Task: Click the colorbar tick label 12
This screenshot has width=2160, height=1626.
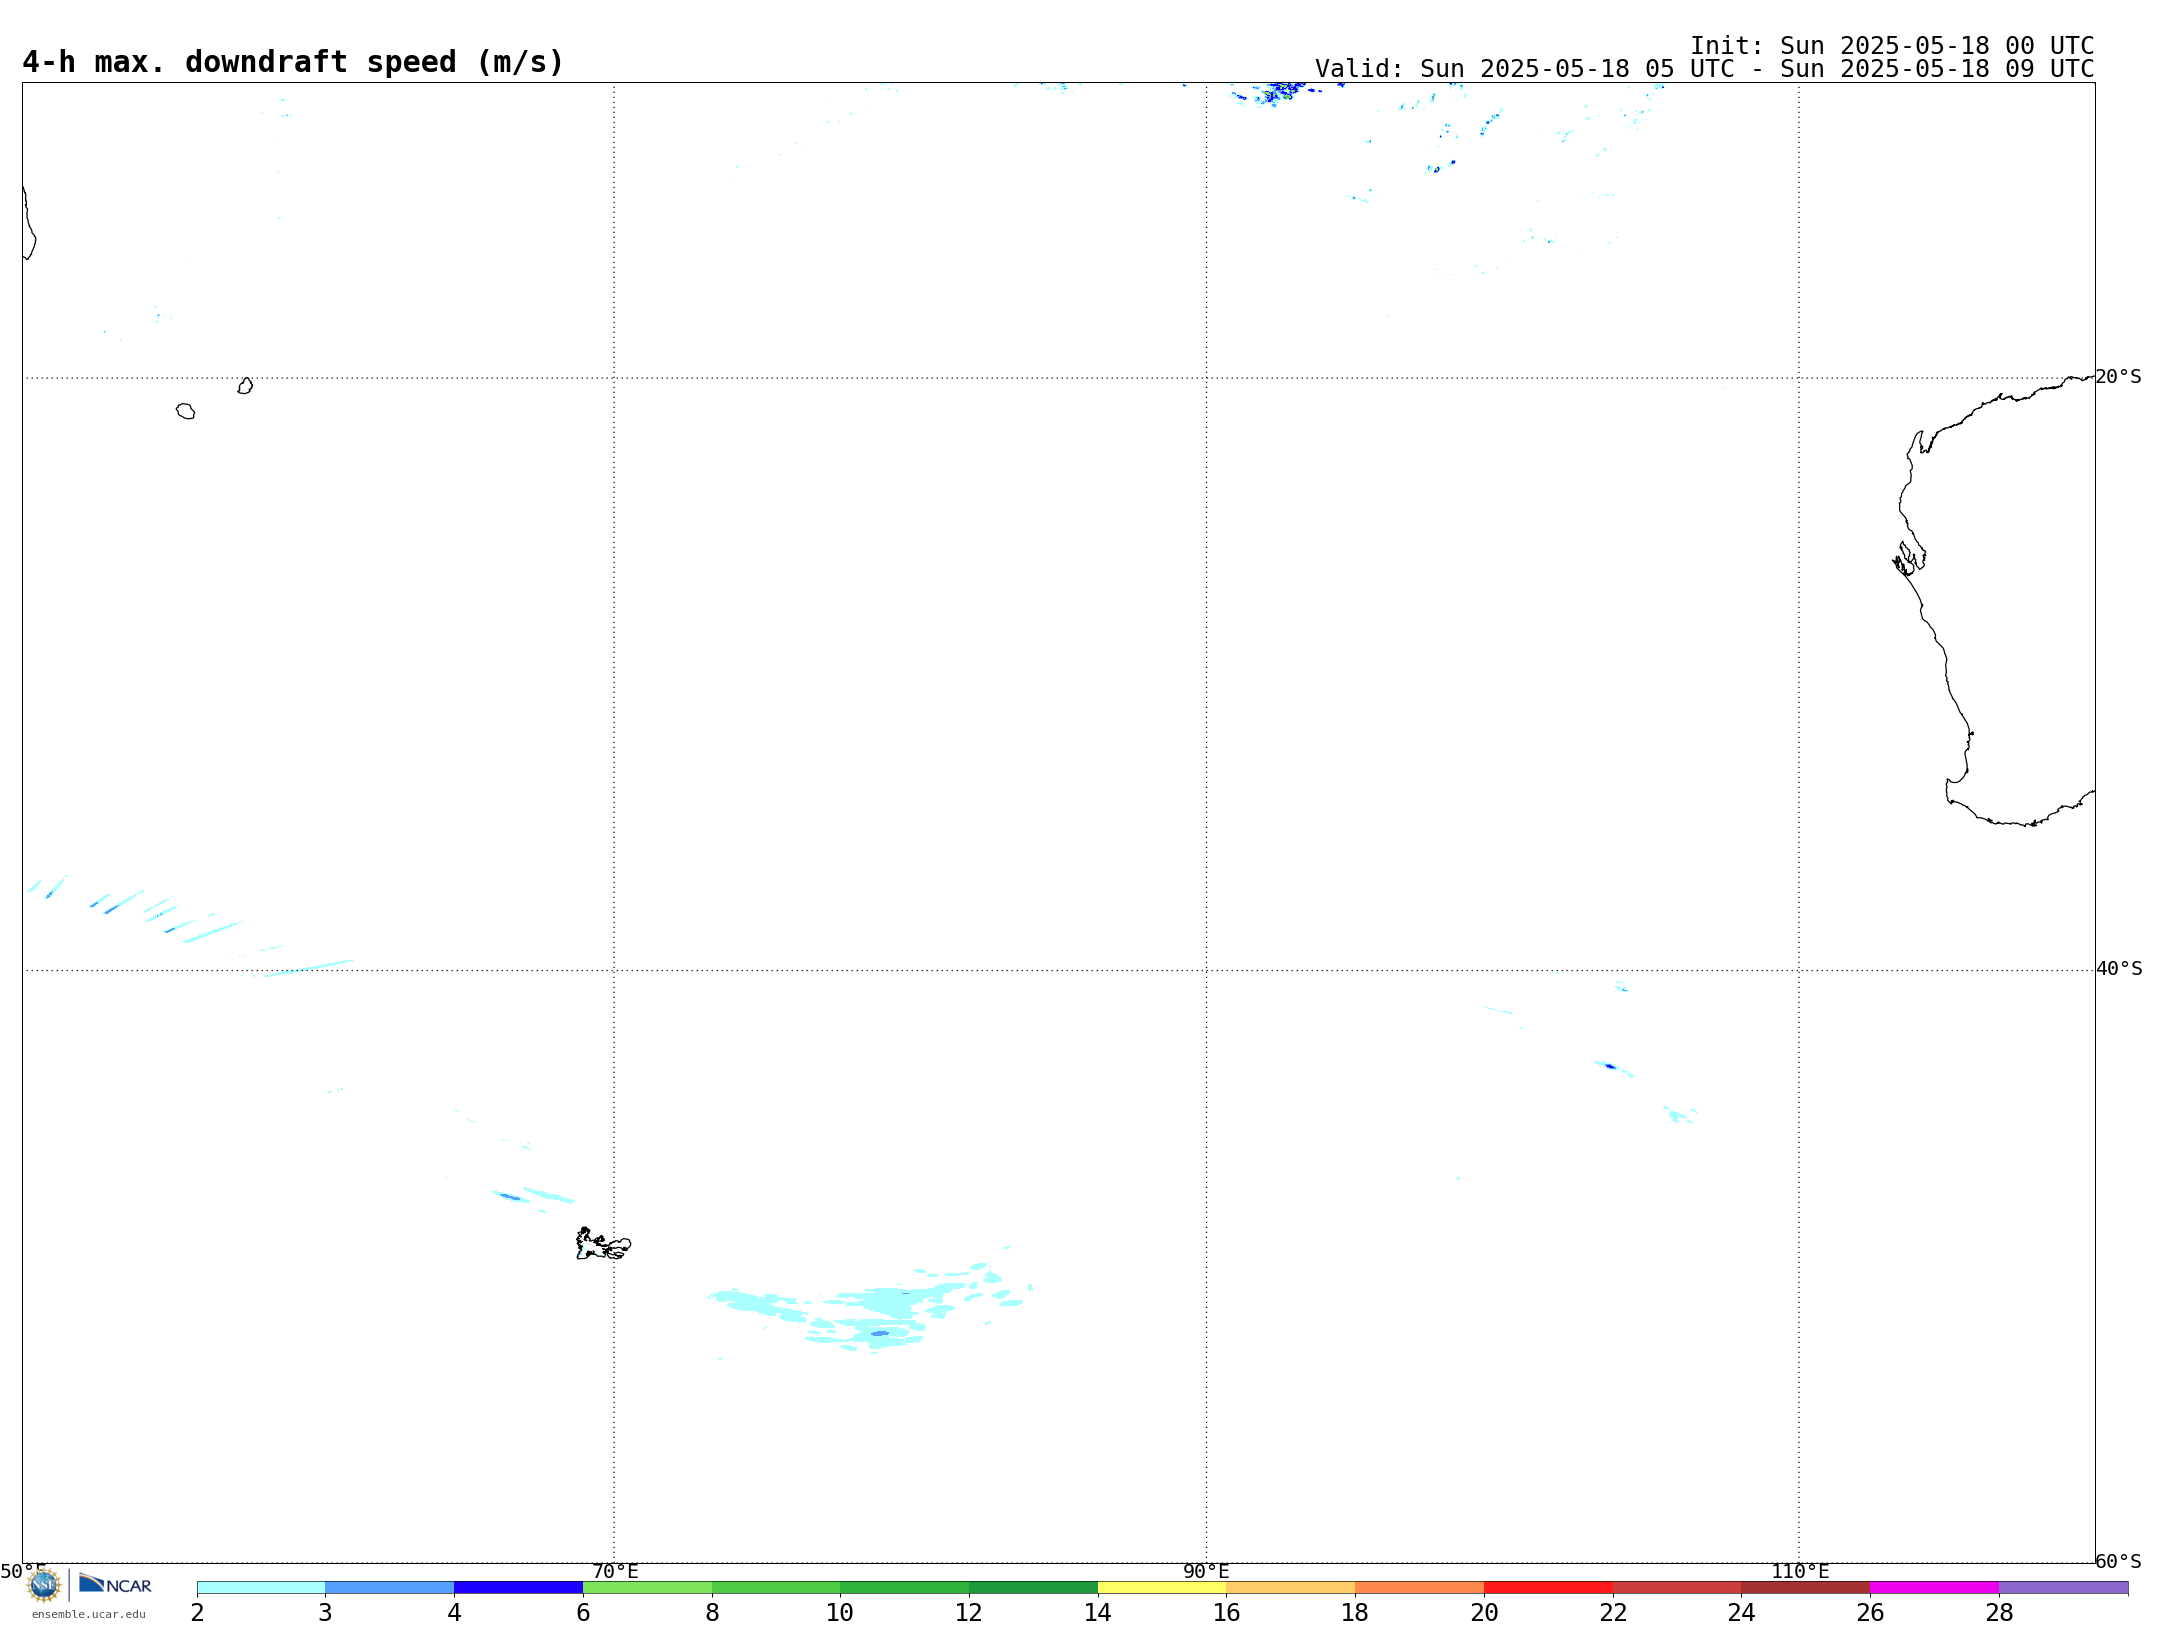Action: [x=969, y=1612]
